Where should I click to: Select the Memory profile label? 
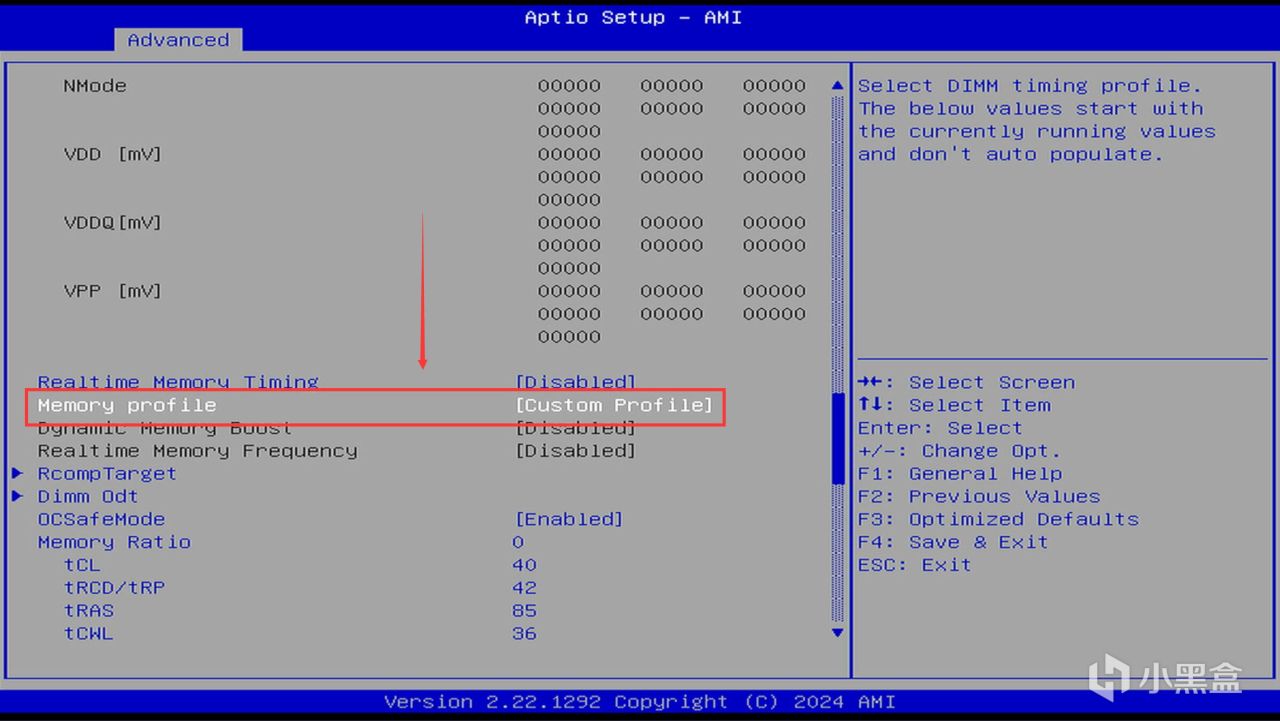click(x=127, y=405)
